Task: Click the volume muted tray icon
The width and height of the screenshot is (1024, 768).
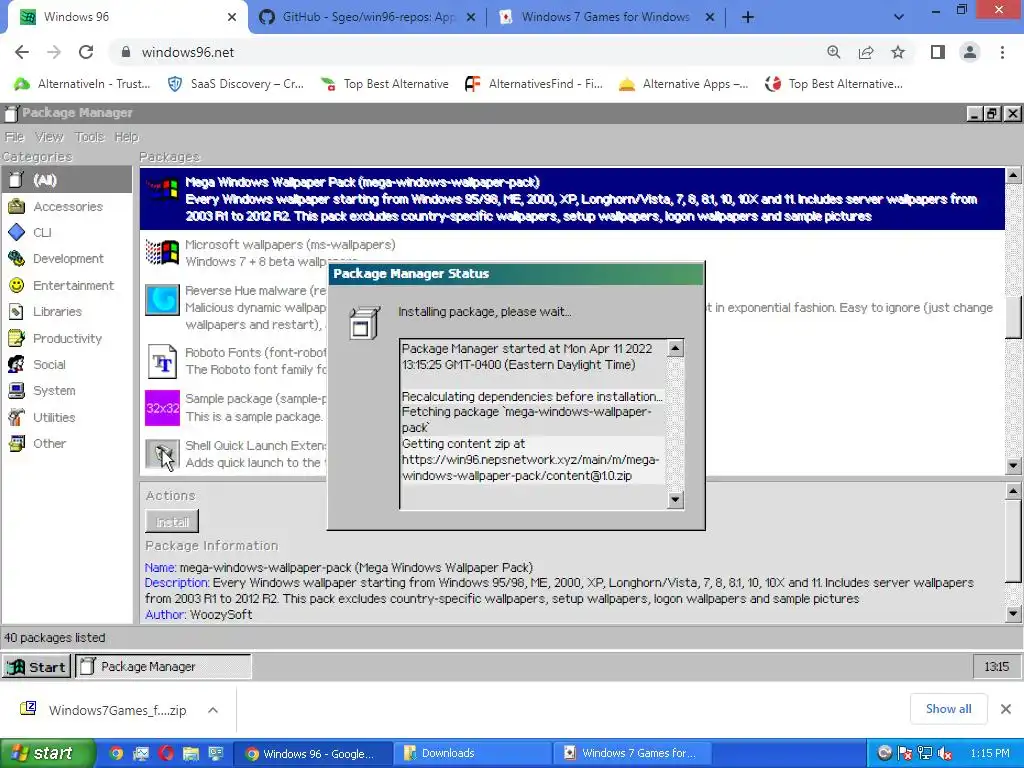Action: pos(944,753)
